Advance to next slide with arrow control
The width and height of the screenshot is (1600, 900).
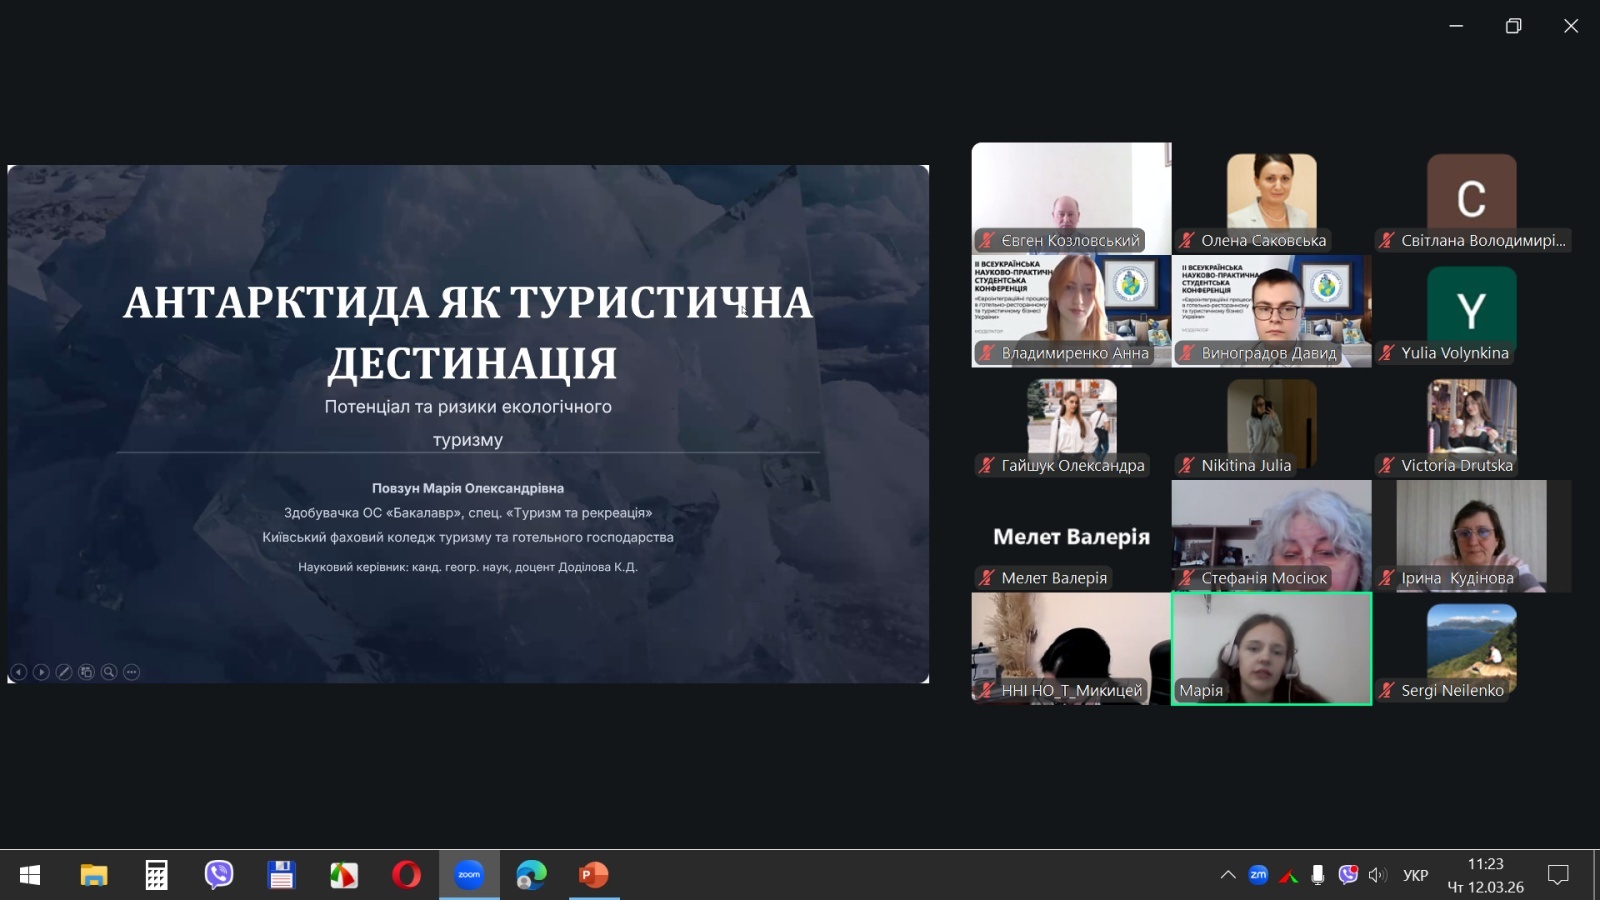pyautogui.click(x=41, y=672)
